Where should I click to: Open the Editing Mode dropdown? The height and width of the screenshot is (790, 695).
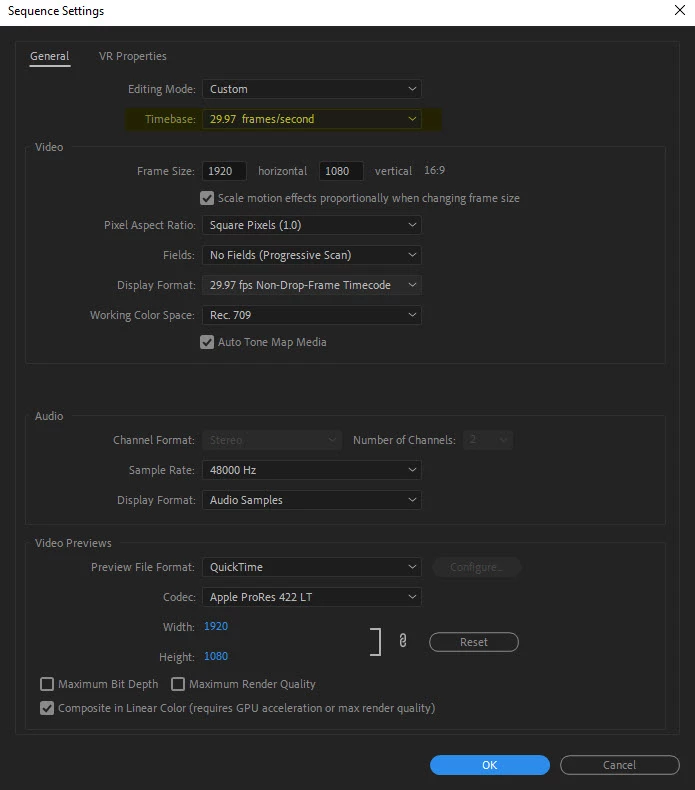point(312,89)
